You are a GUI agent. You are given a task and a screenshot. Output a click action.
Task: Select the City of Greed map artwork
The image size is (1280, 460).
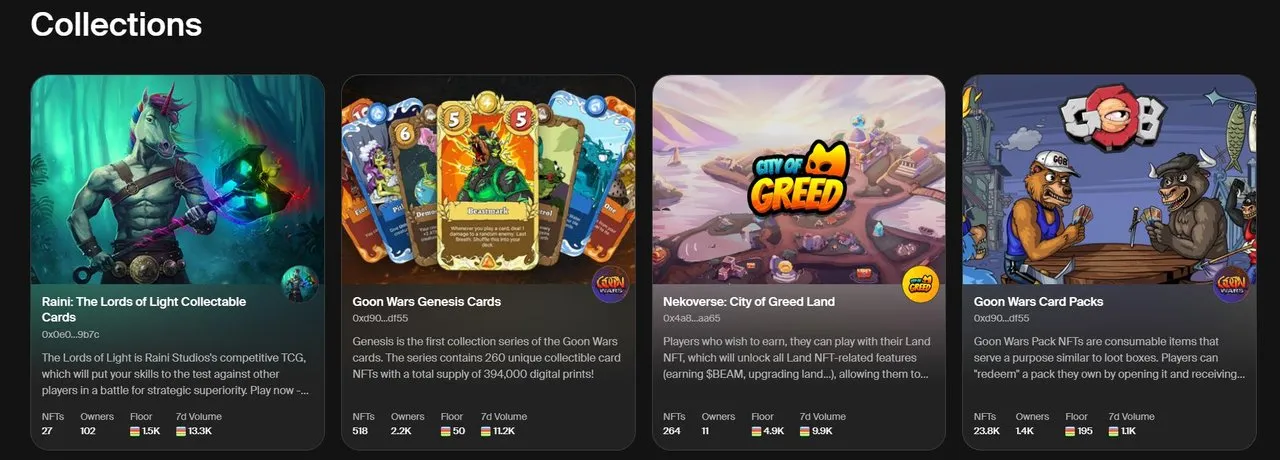coord(799,180)
